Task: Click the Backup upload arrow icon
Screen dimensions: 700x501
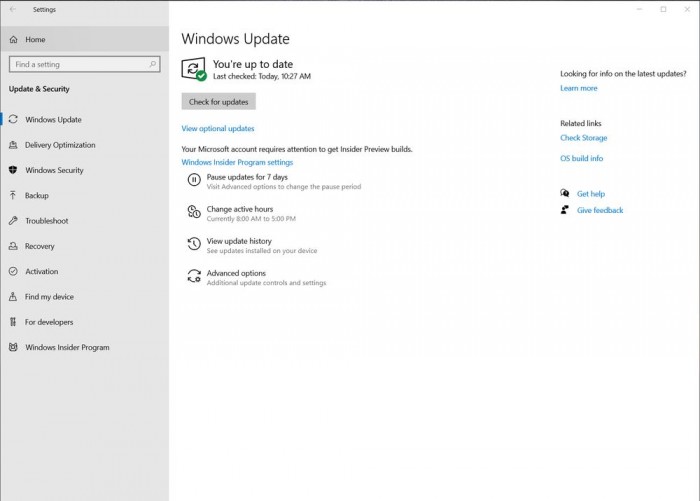Action: [13, 195]
